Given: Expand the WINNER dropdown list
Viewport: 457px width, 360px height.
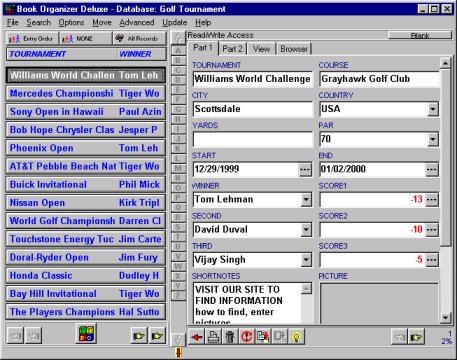Looking at the screenshot, I should [306, 199].
